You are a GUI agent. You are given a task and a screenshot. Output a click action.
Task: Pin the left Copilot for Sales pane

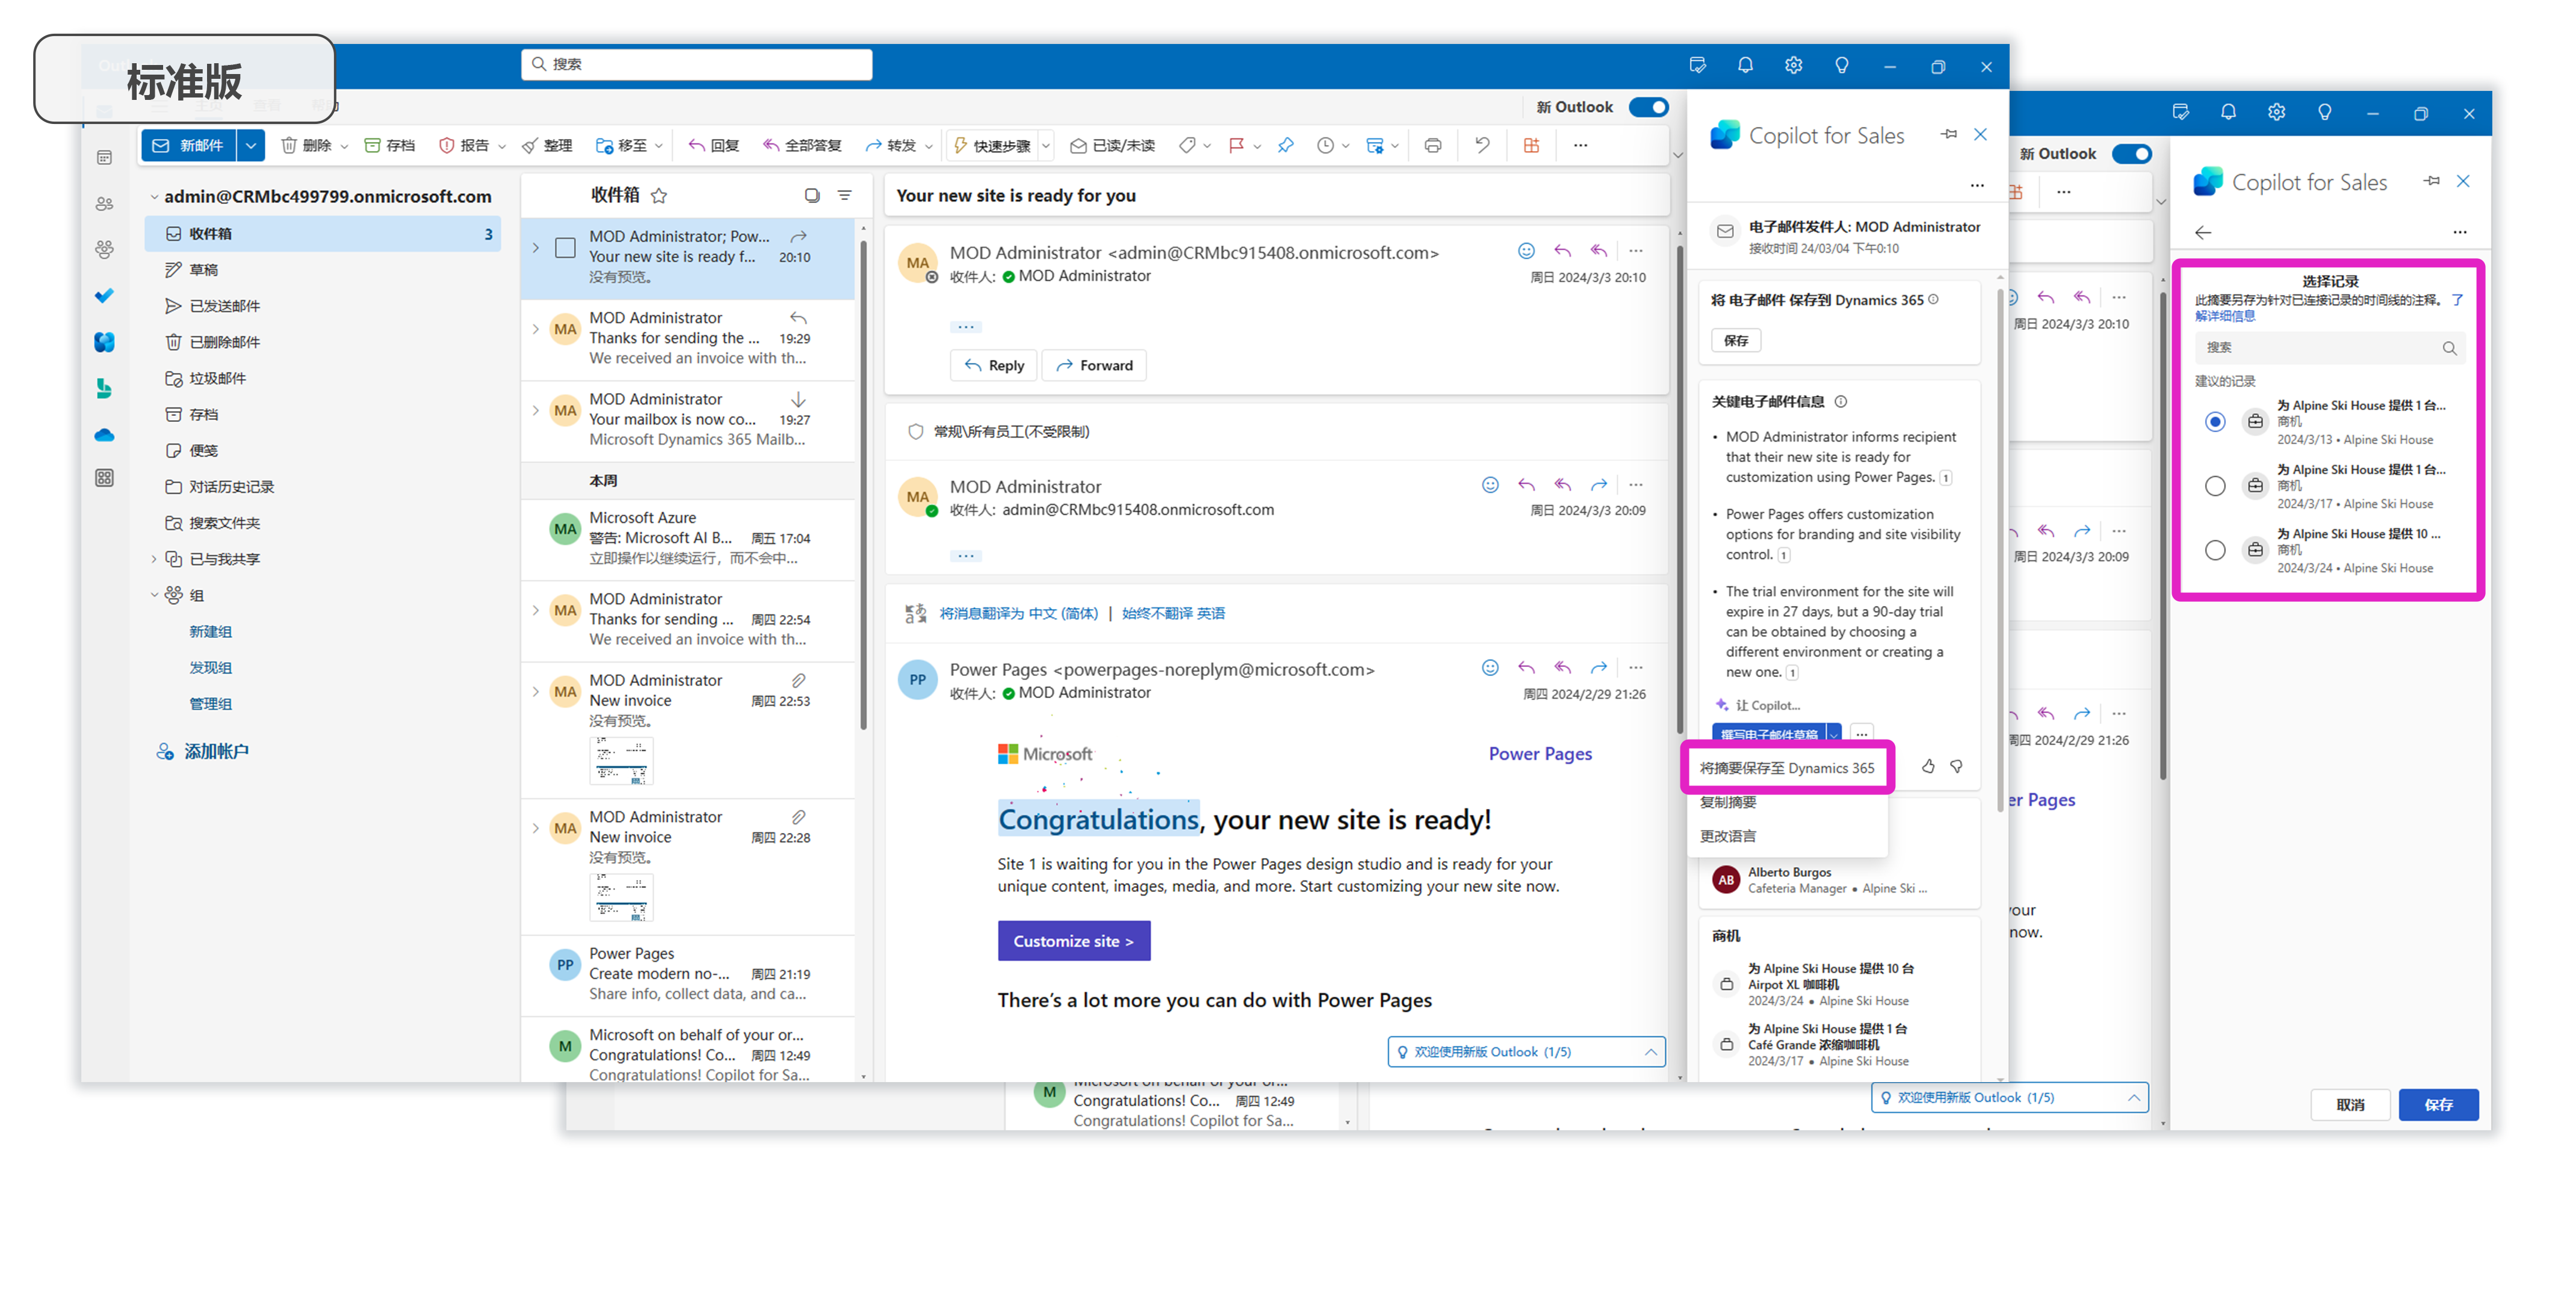click(x=1948, y=134)
